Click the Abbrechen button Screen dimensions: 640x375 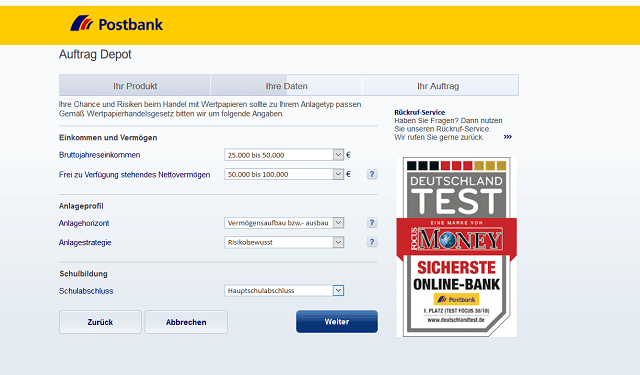[x=186, y=322]
